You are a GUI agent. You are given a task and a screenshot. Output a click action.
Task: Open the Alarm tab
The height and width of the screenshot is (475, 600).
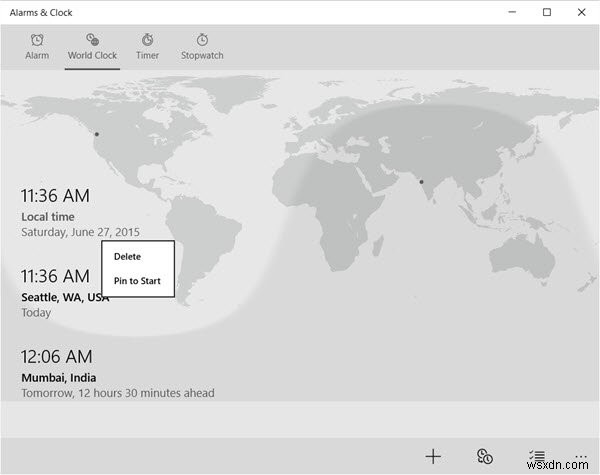[x=37, y=47]
